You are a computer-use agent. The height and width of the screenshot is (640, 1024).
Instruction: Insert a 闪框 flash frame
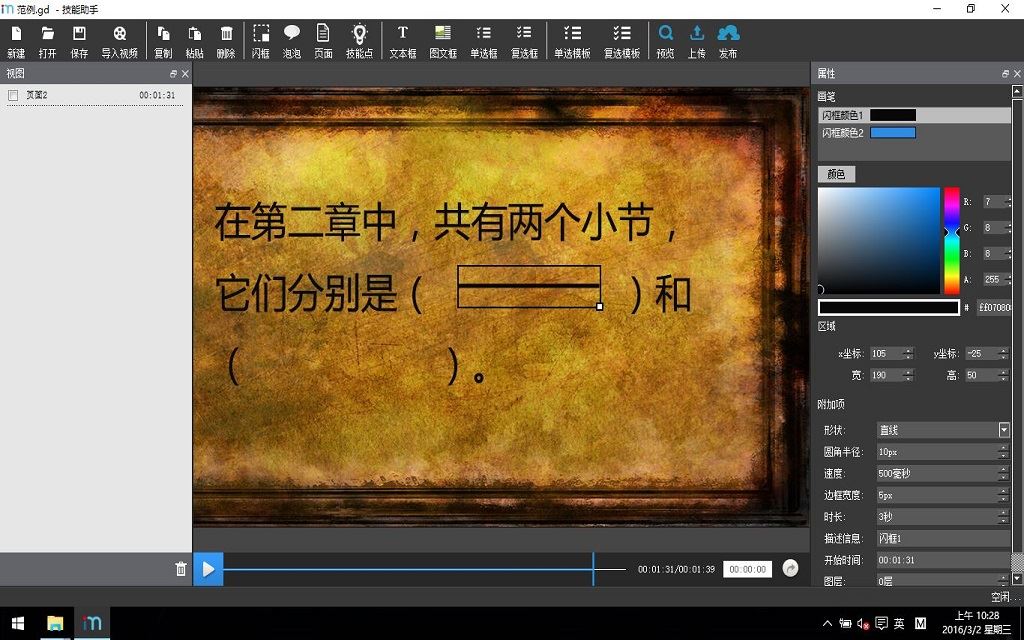tap(261, 41)
